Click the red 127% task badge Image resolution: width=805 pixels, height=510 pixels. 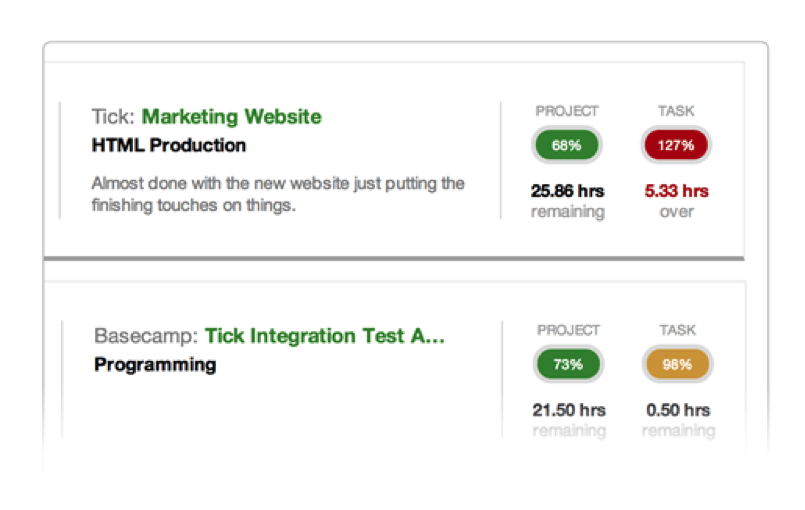coord(676,145)
